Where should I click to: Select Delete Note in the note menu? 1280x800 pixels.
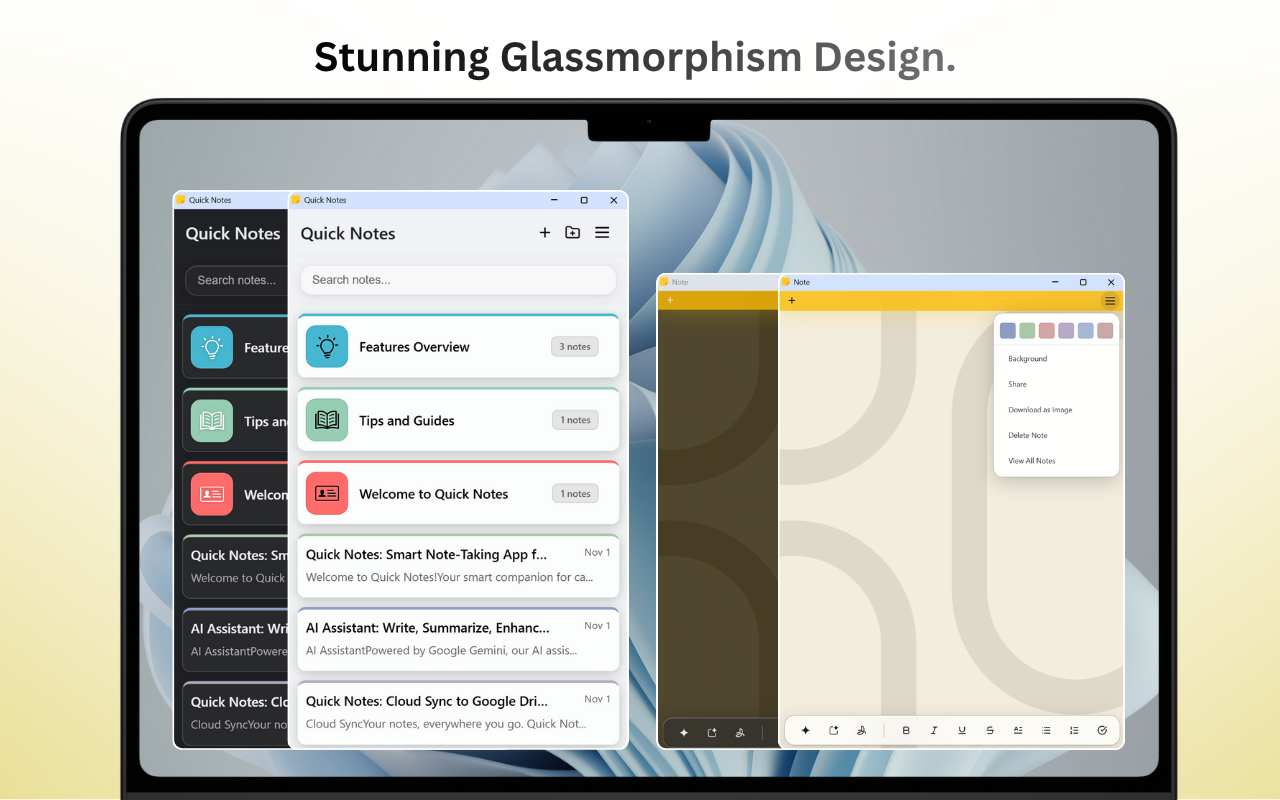click(1028, 436)
